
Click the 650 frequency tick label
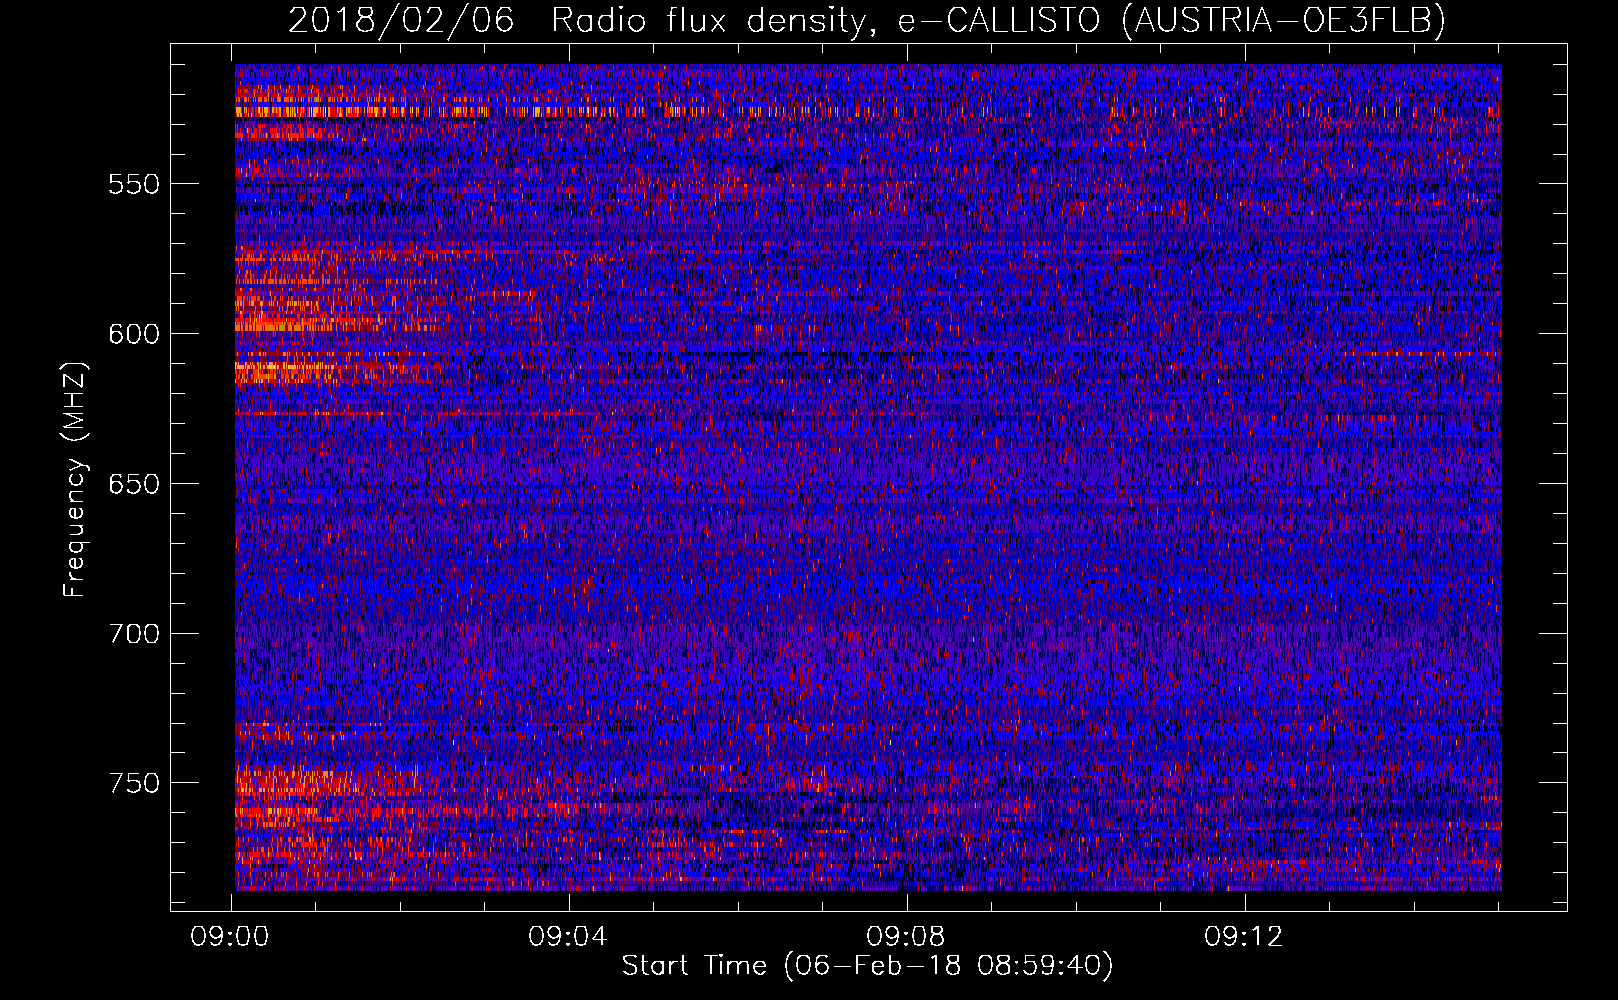[134, 485]
